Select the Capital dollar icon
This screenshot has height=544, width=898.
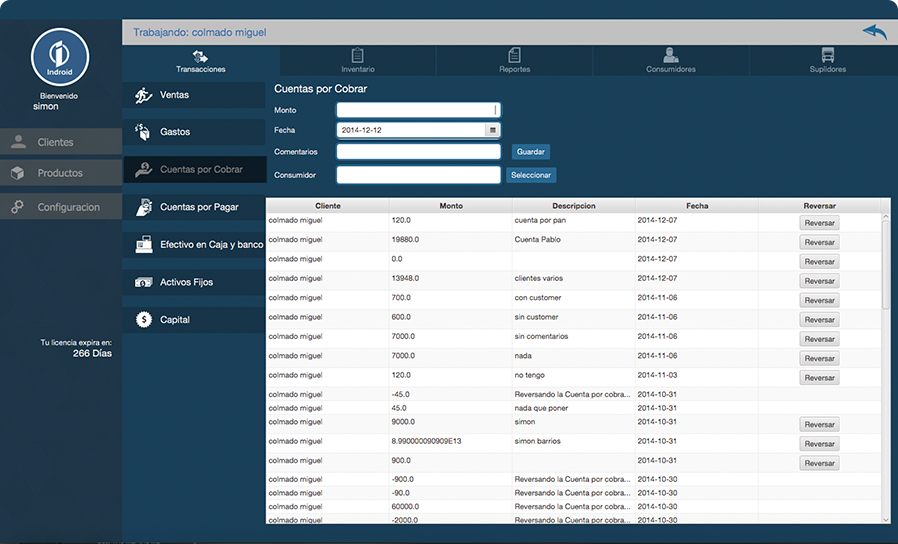[x=143, y=320]
